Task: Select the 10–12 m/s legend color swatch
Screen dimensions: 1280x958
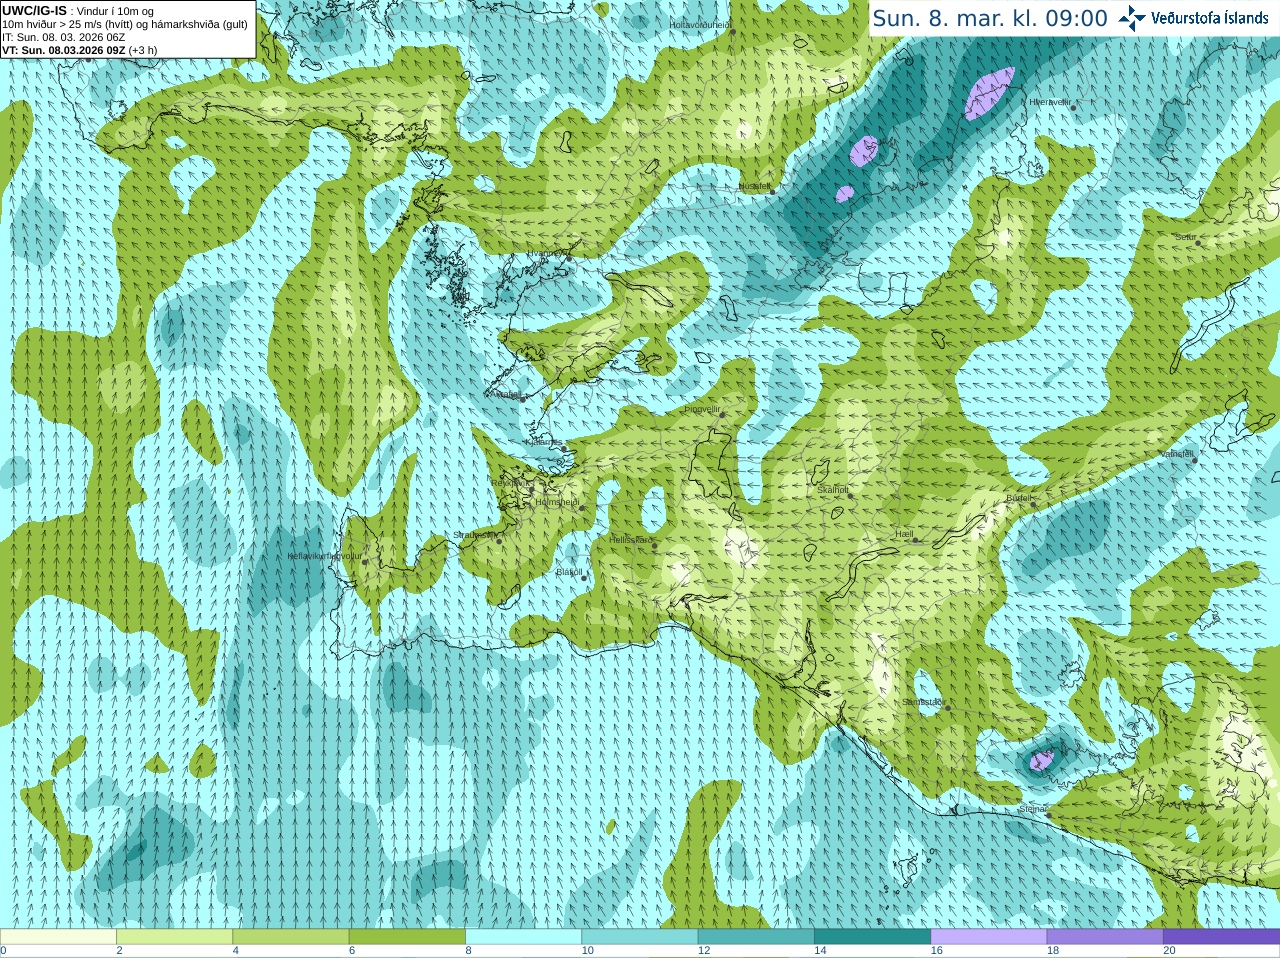Action: tap(640, 936)
